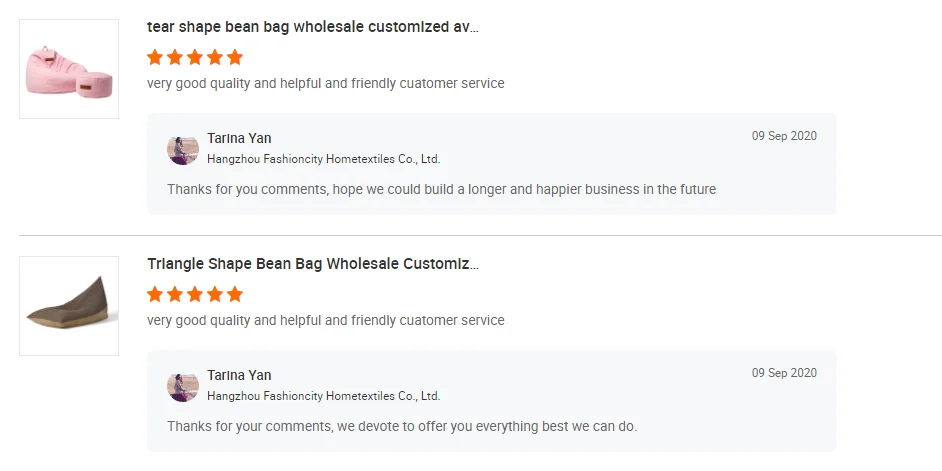942x471 pixels.
Task: Click the fifth star of tear shape review
Action: coord(235,57)
